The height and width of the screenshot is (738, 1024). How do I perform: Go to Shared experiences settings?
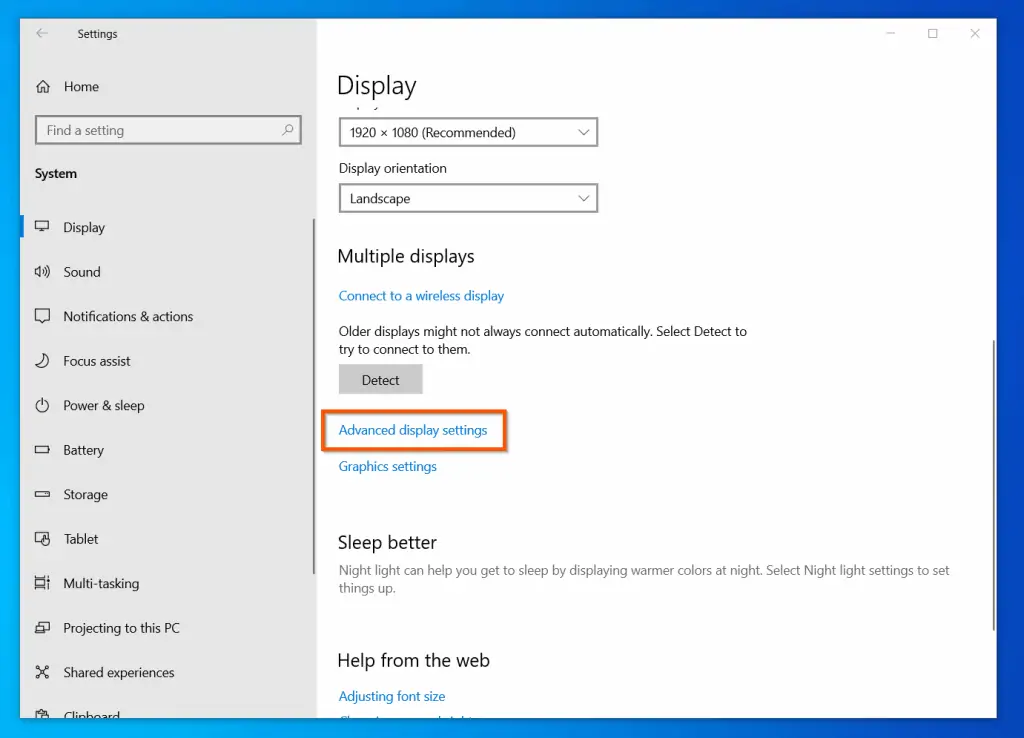[118, 673]
